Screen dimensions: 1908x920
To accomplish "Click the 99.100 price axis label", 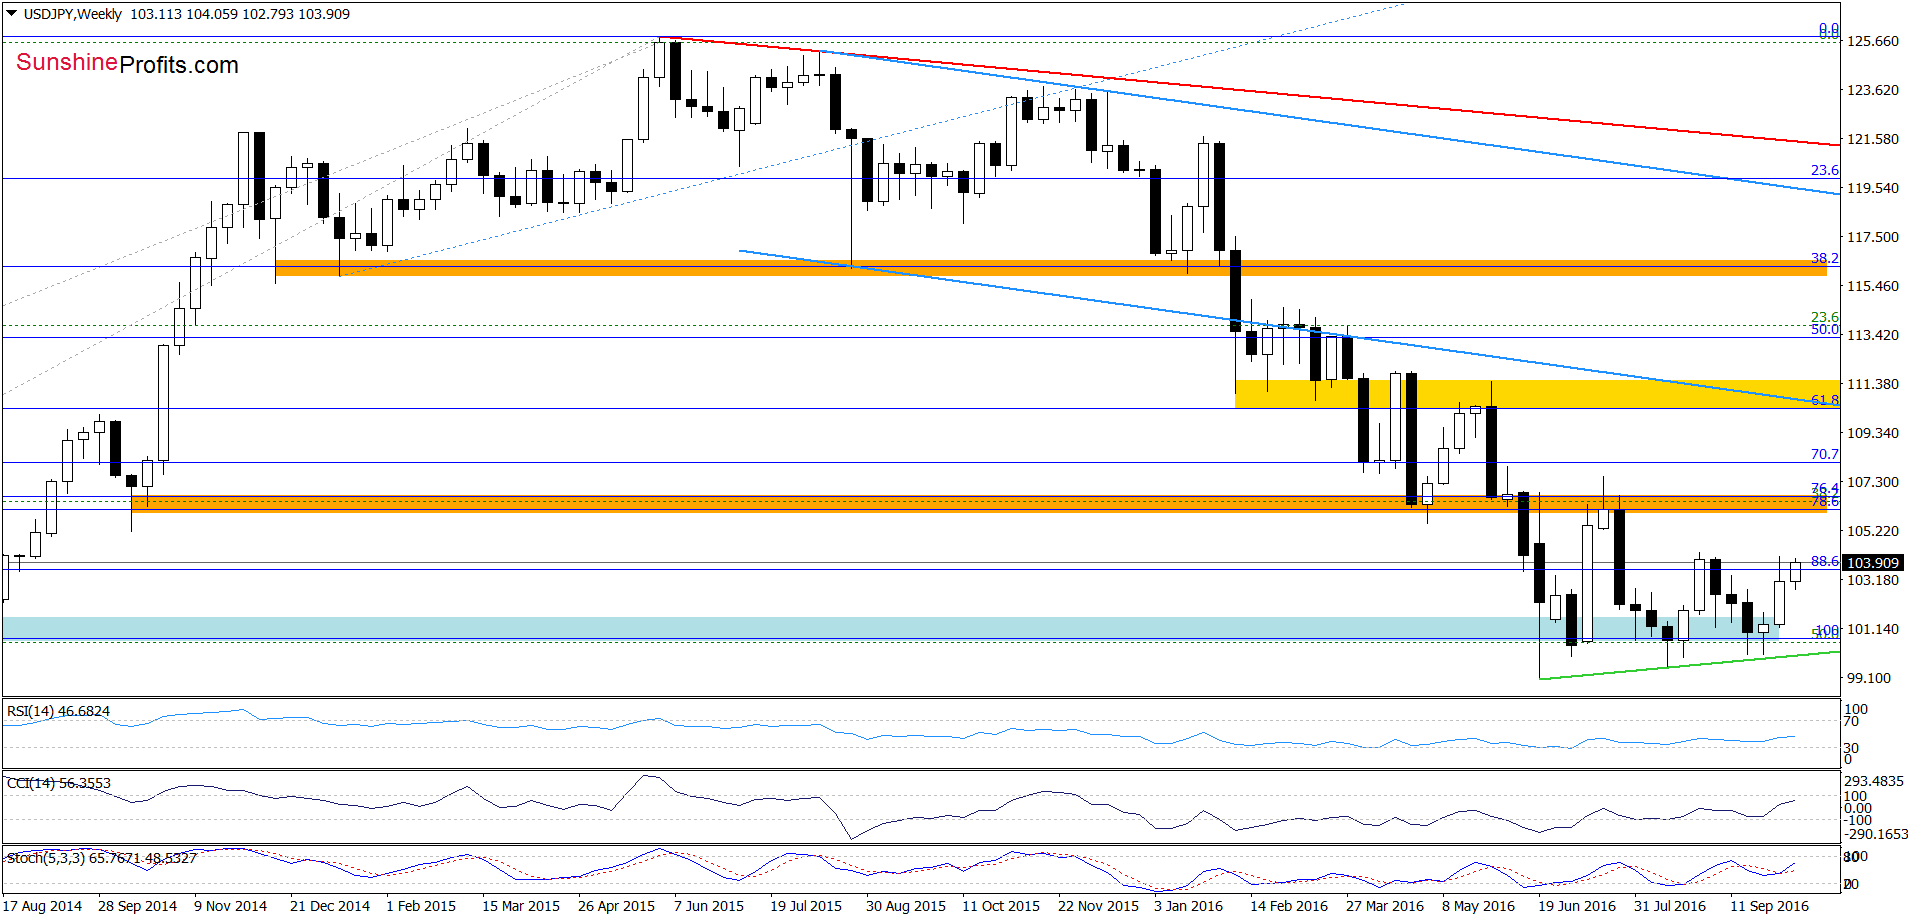I will click(1868, 678).
